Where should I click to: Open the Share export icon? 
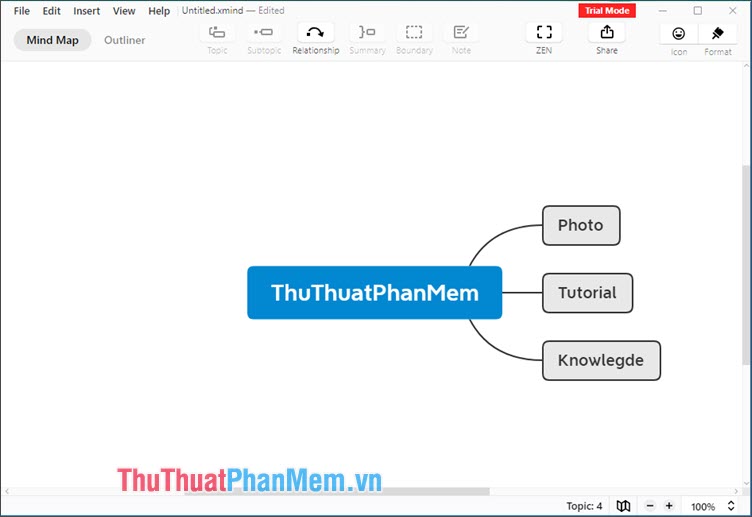607,33
